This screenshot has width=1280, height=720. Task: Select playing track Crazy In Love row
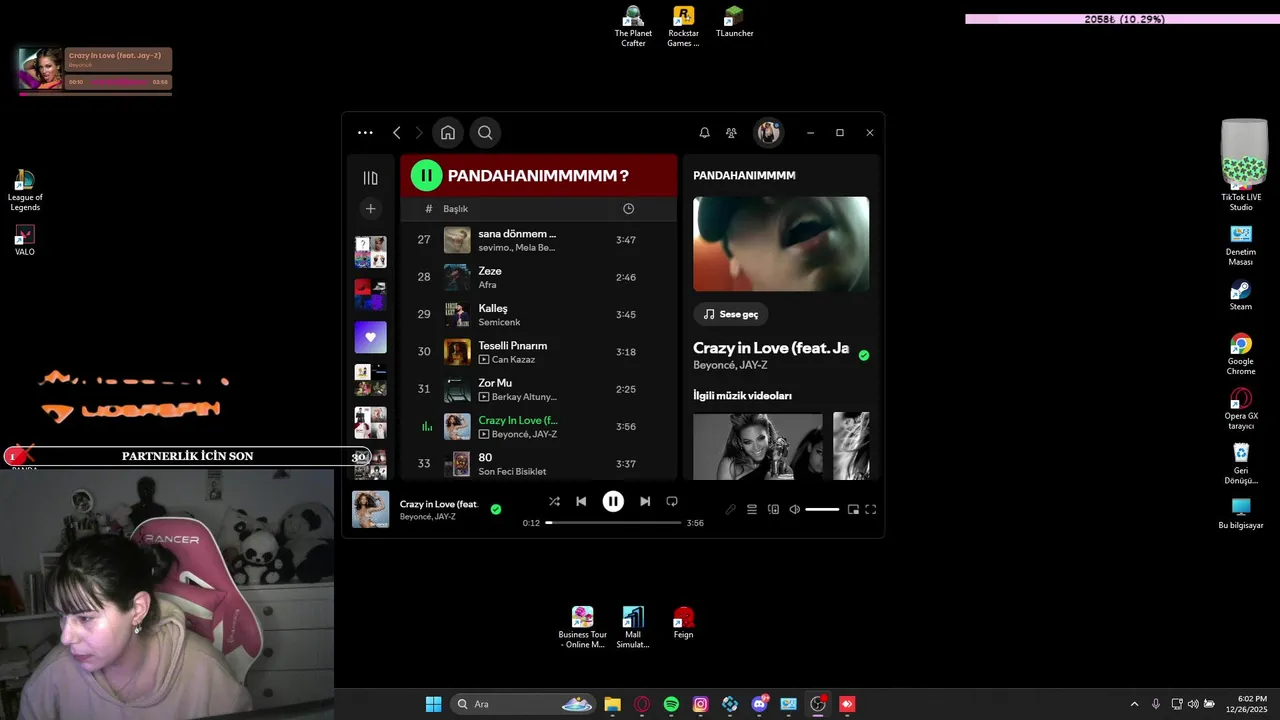[539, 427]
